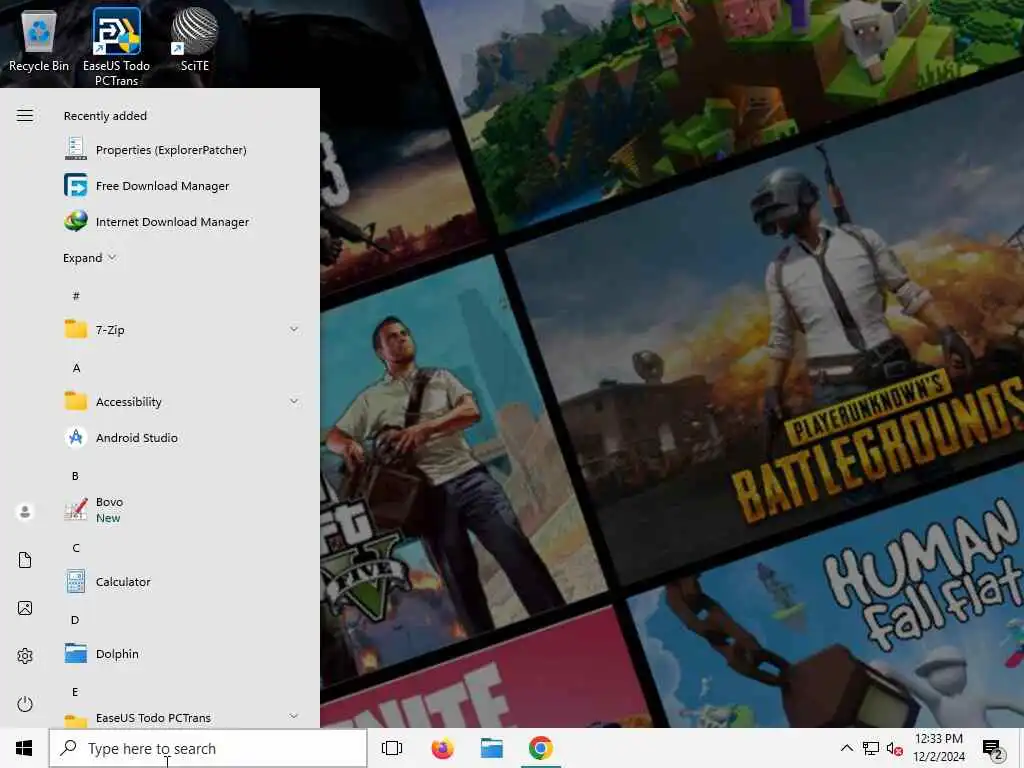Open network status tray icon

[871, 748]
